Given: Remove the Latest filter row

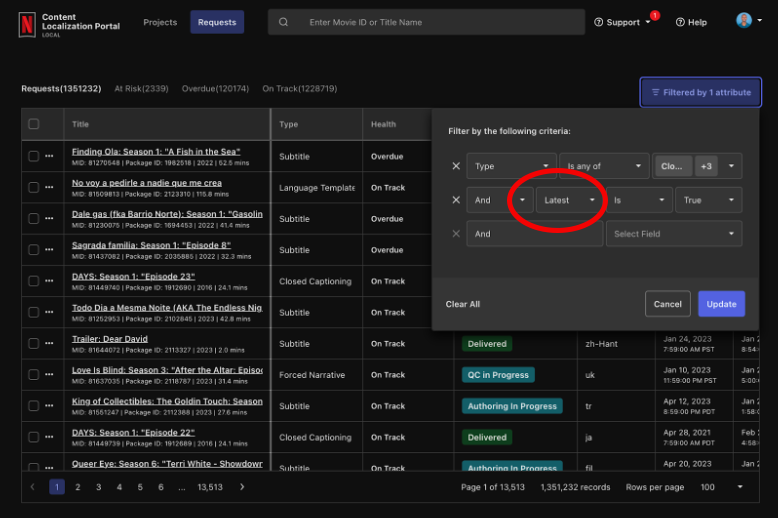Looking at the screenshot, I should [456, 200].
